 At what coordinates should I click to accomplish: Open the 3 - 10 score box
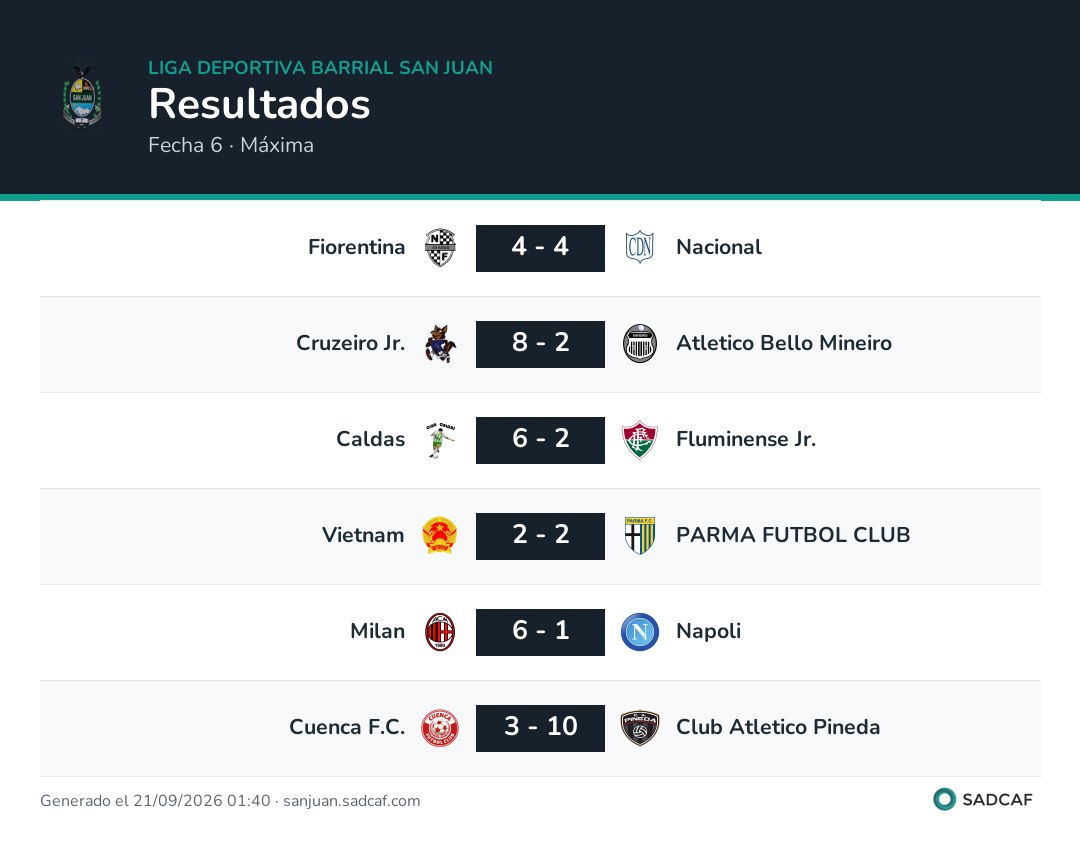(541, 728)
